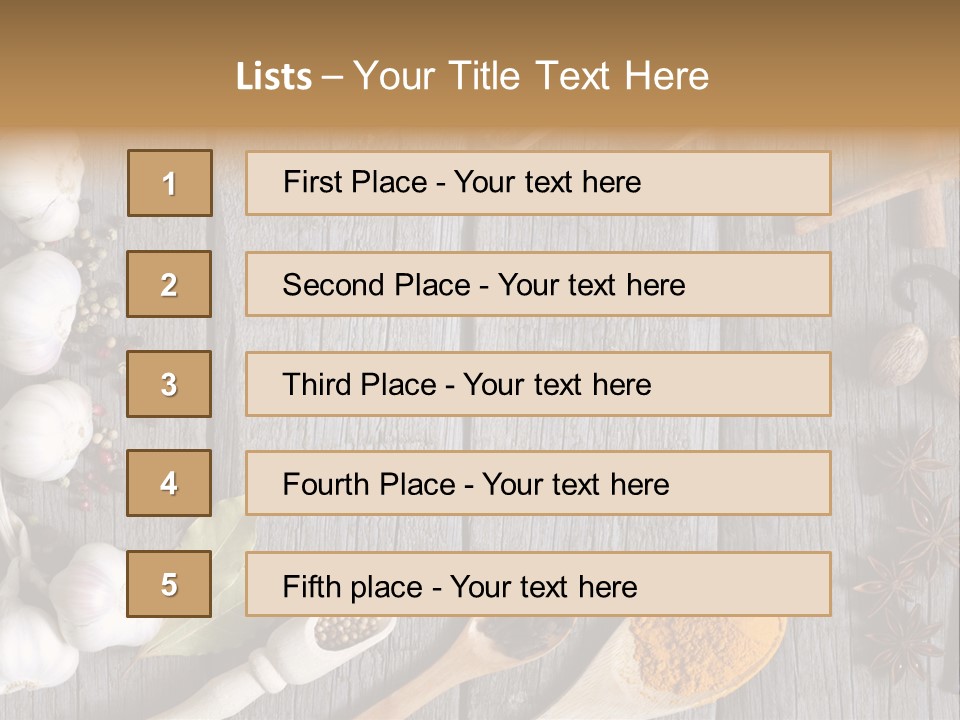Screen dimensions: 960x720
Task: Click the 'Fifth place - Your text here' box
Action: 538,583
